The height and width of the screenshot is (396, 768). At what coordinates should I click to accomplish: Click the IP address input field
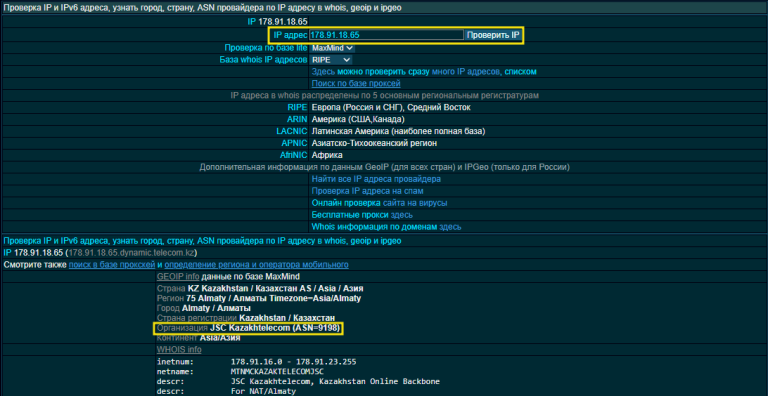click(x=386, y=35)
